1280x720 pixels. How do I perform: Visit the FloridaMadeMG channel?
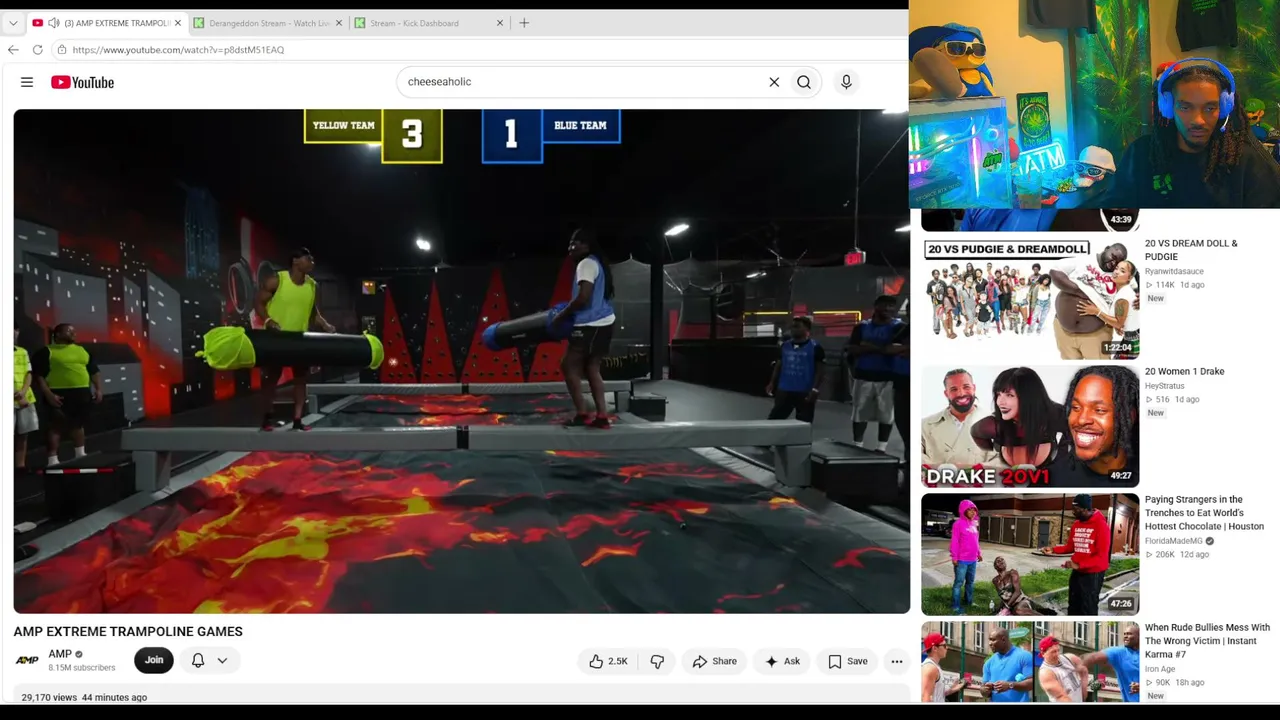1174,541
